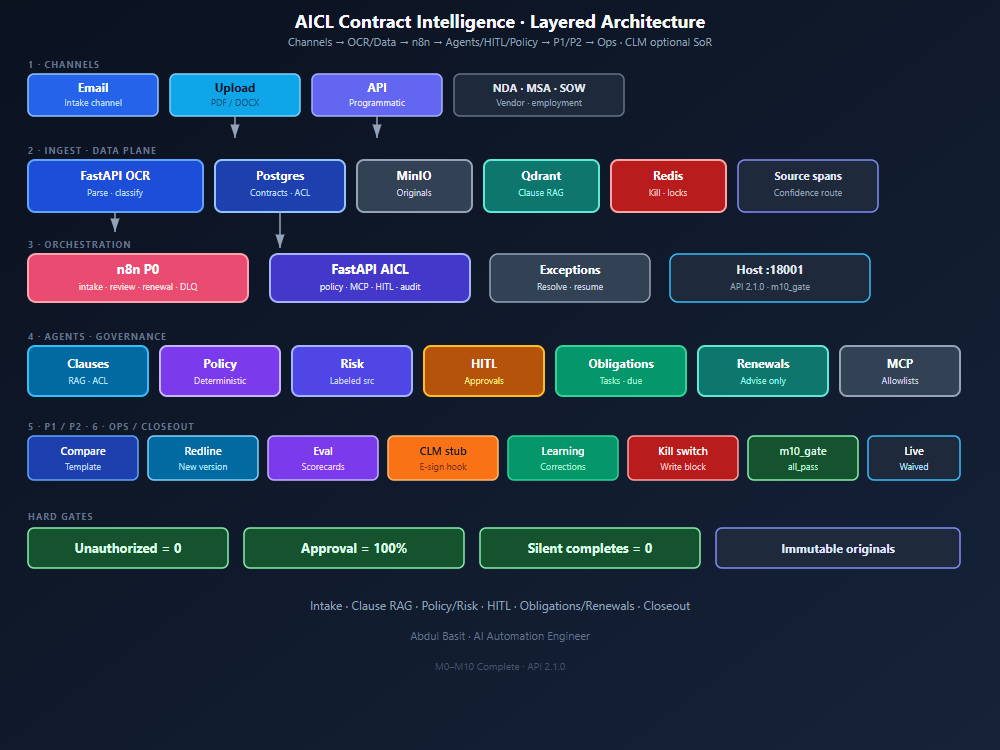Select the red Redis Kill locks box
1000x750 pixels.
(x=668, y=186)
